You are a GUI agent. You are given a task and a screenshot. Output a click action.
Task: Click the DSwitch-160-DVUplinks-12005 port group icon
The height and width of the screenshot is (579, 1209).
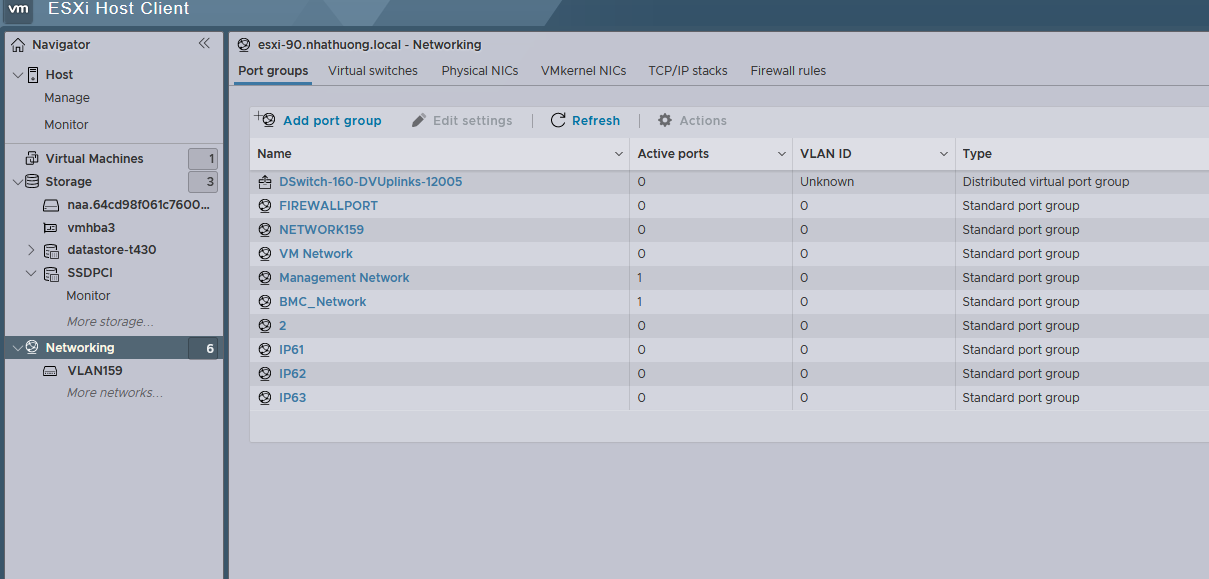(x=265, y=182)
